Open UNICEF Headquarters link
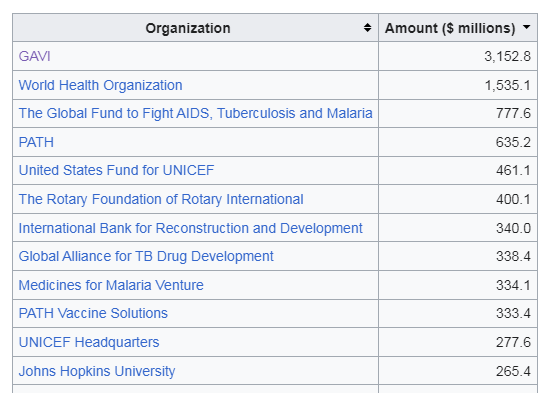 pos(89,342)
